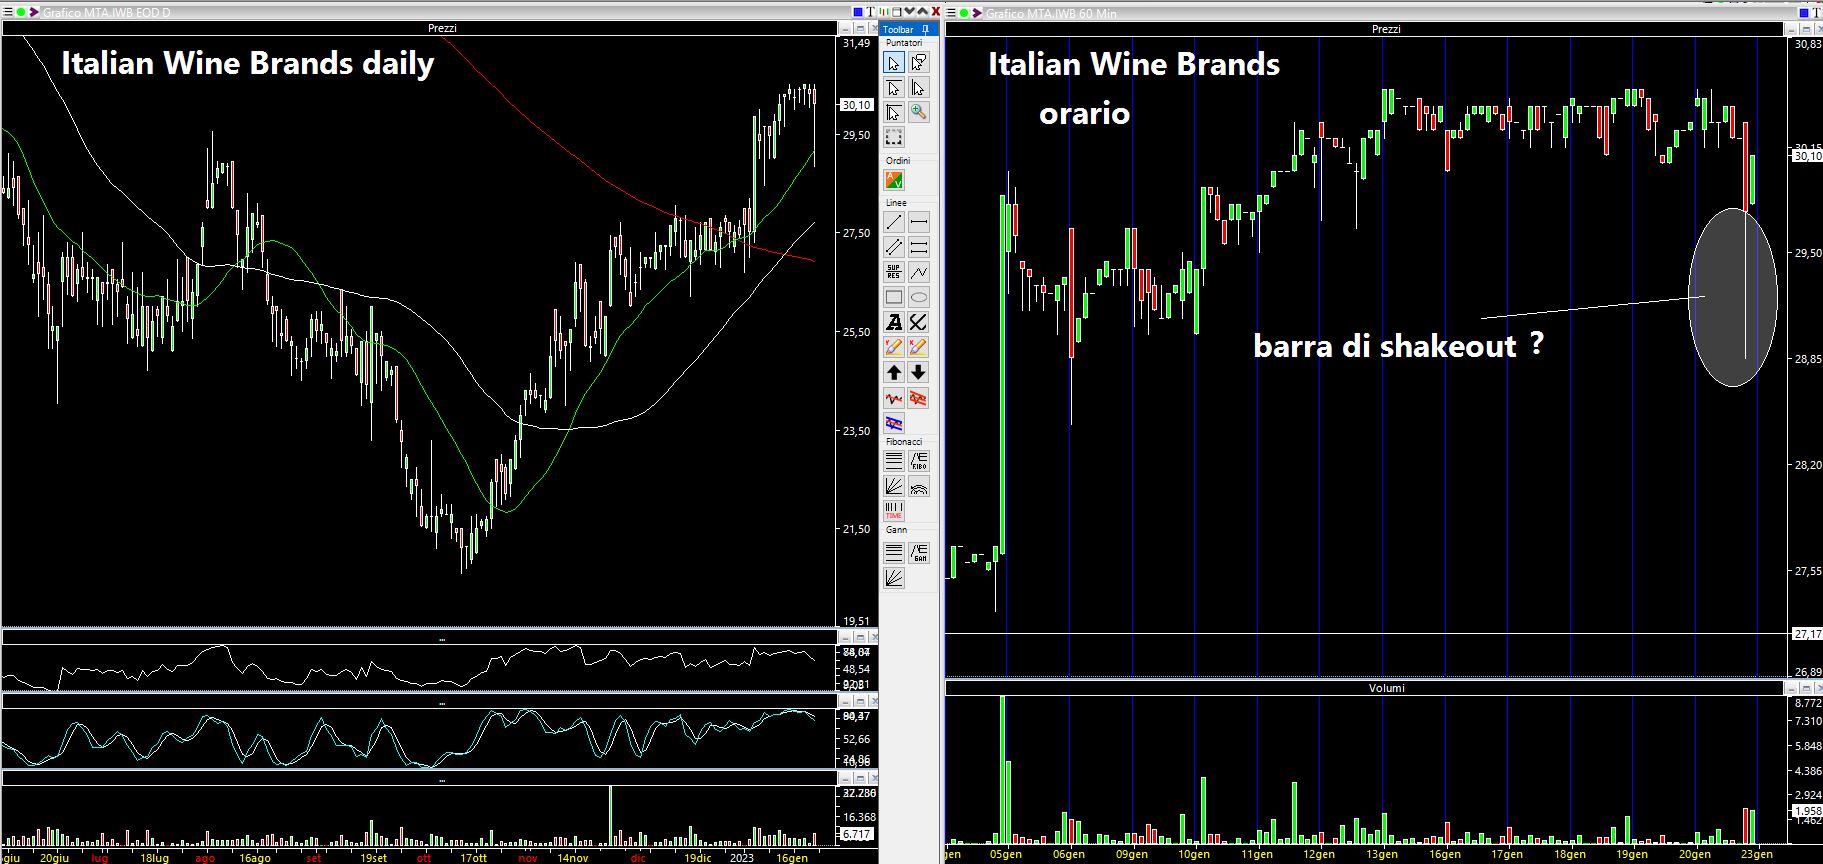Viewport: 1823px width, 864px height.
Task: Select the zigzag polyline tool
Action: (919, 272)
